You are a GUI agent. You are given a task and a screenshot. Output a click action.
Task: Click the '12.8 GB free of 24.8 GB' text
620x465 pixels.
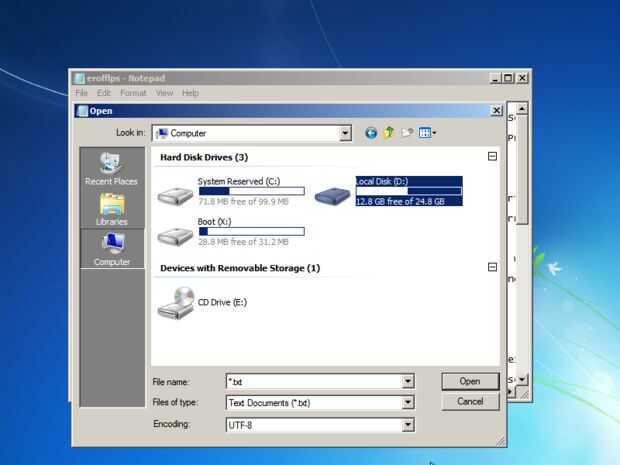click(400, 202)
